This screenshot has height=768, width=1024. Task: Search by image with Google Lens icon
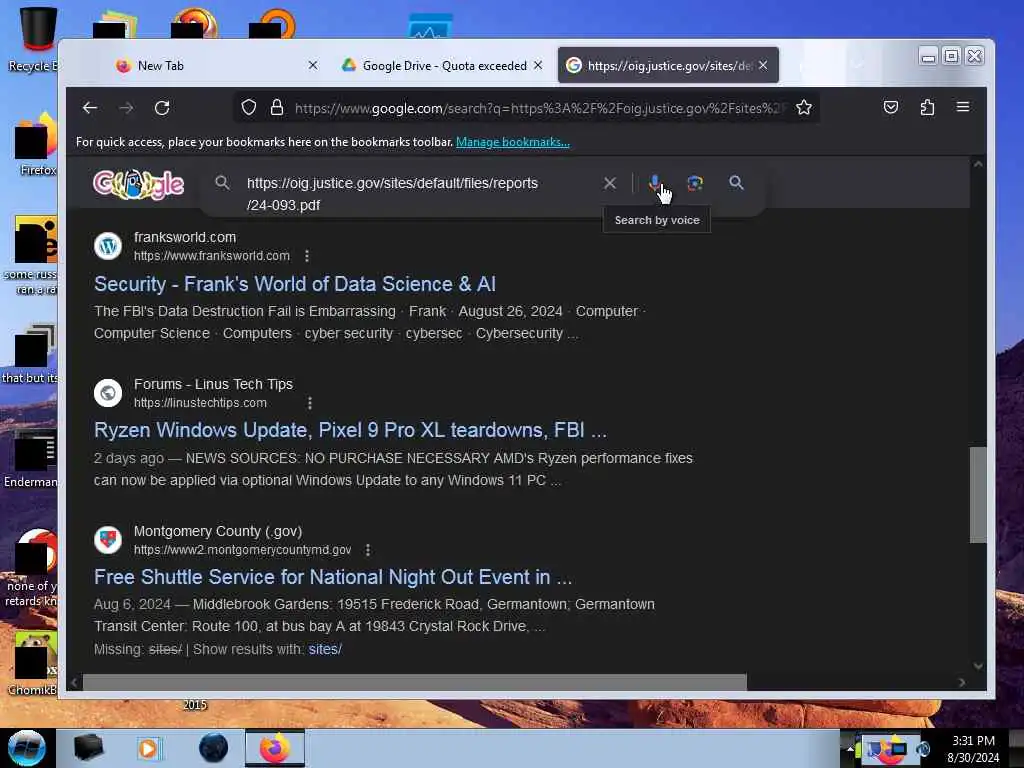coord(695,184)
